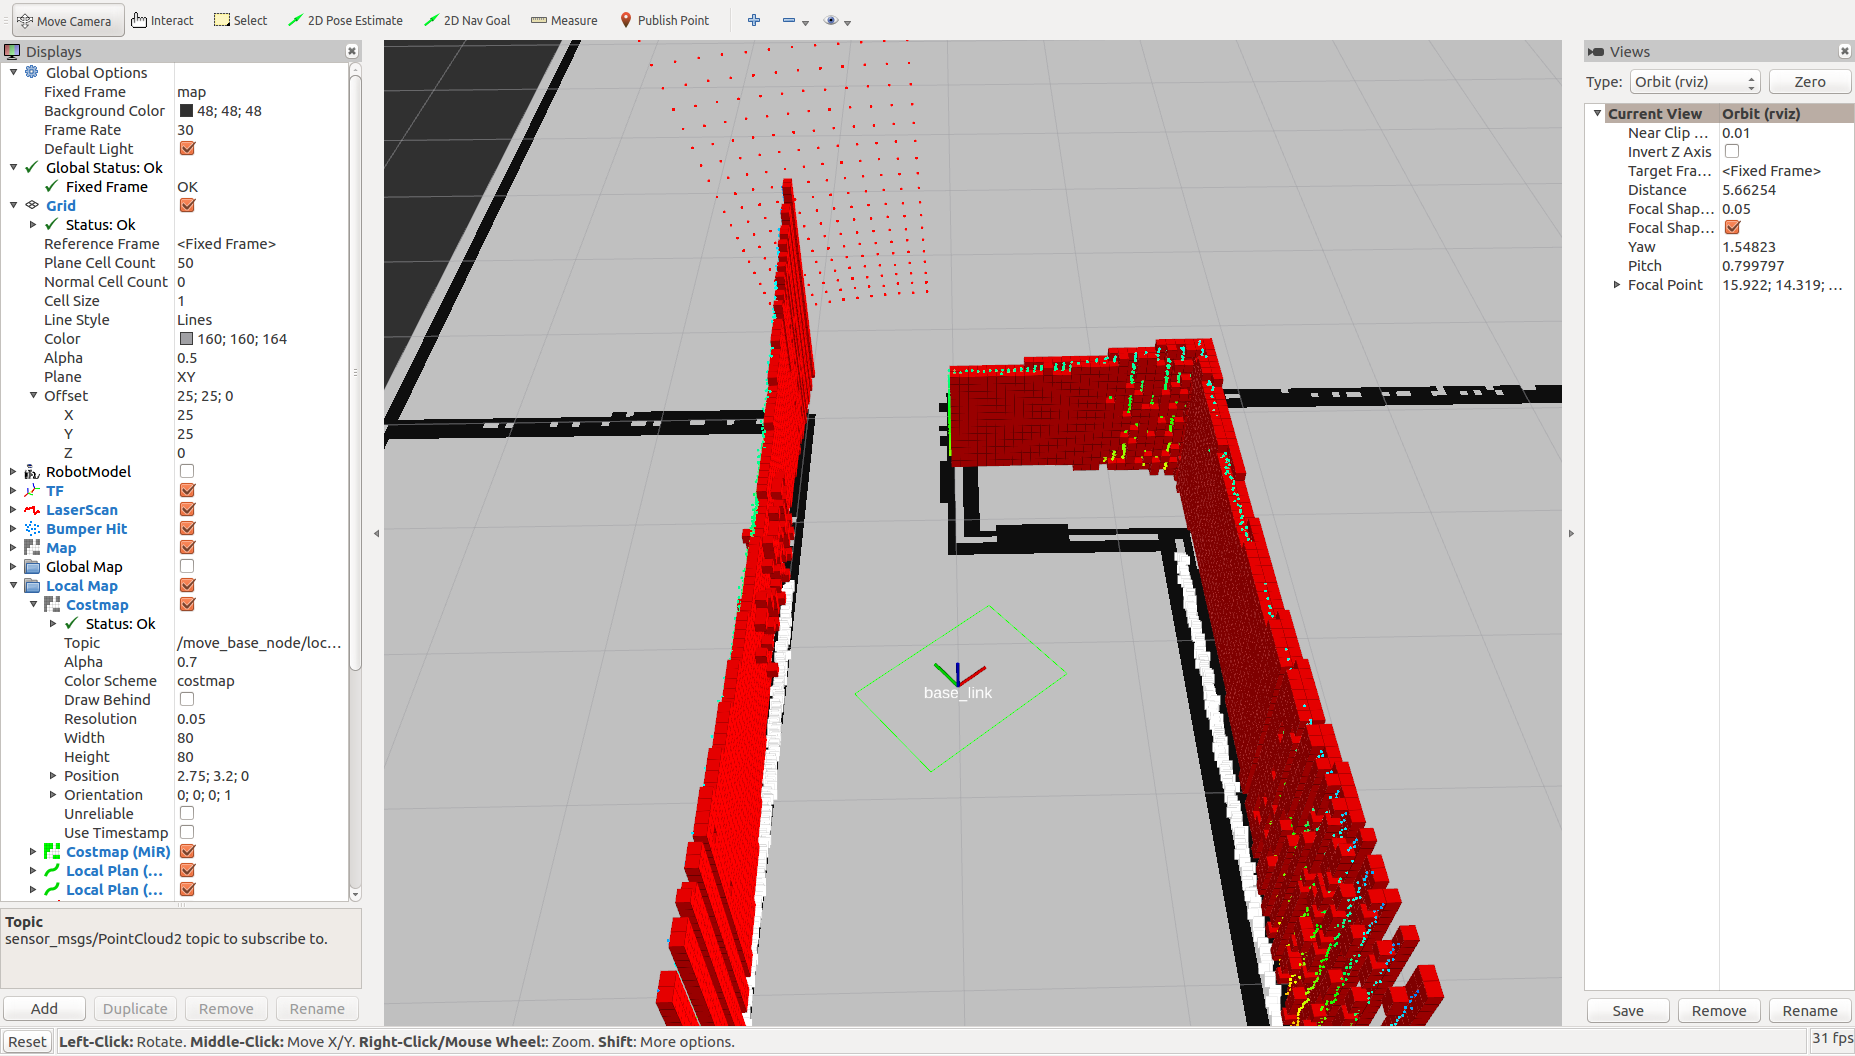Enable the RobotModel display checkbox
The height and width of the screenshot is (1056, 1855).
(187, 471)
